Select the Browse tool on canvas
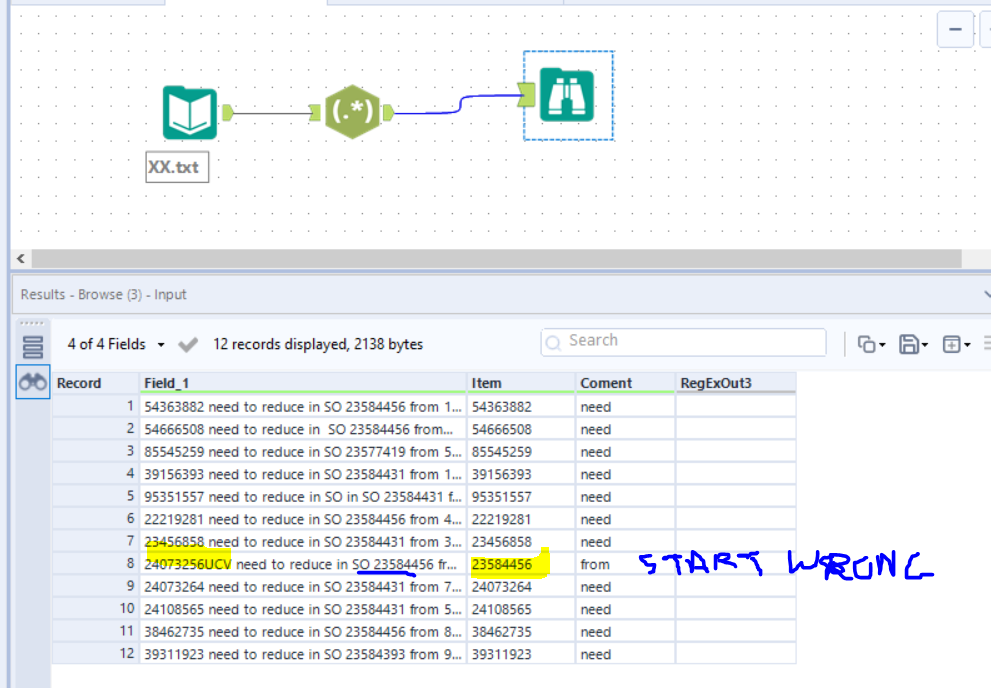The height and width of the screenshot is (688, 991). 567,95
